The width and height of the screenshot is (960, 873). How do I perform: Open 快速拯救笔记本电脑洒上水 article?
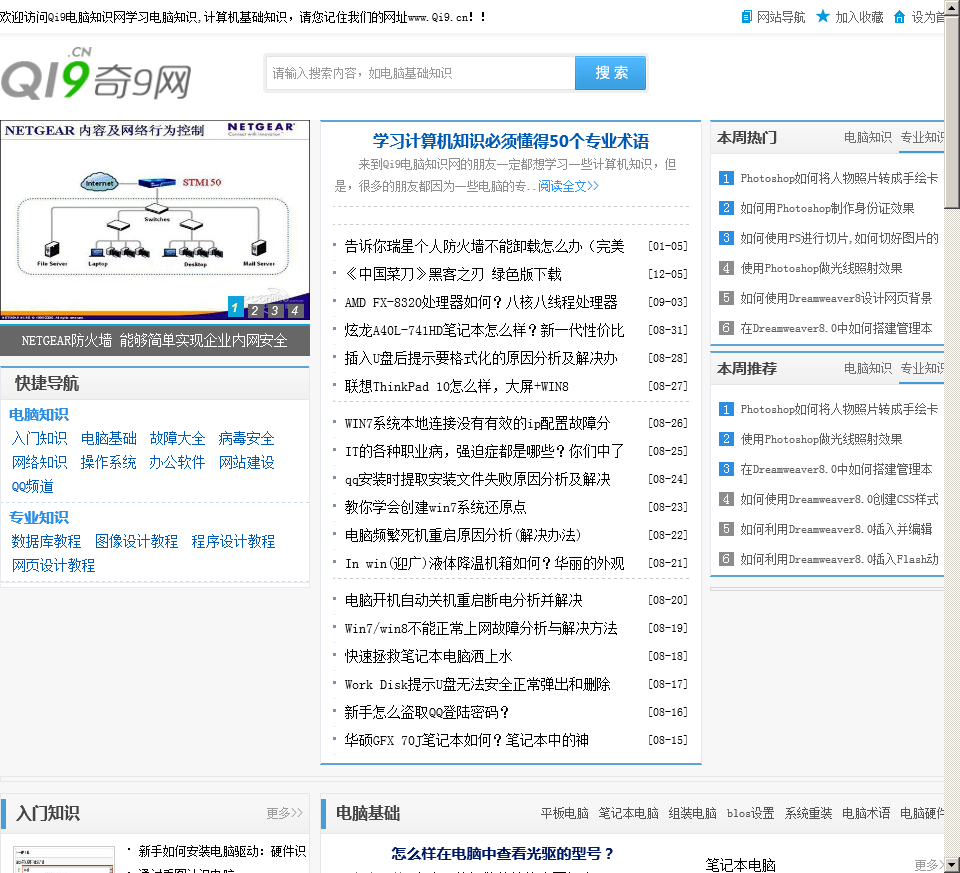click(428, 656)
